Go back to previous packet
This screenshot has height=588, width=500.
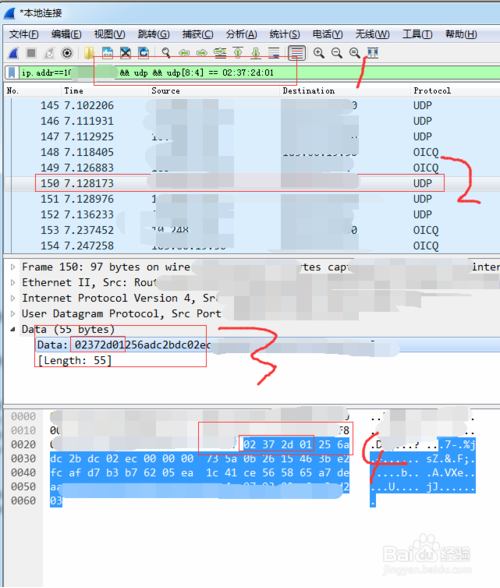184,53
